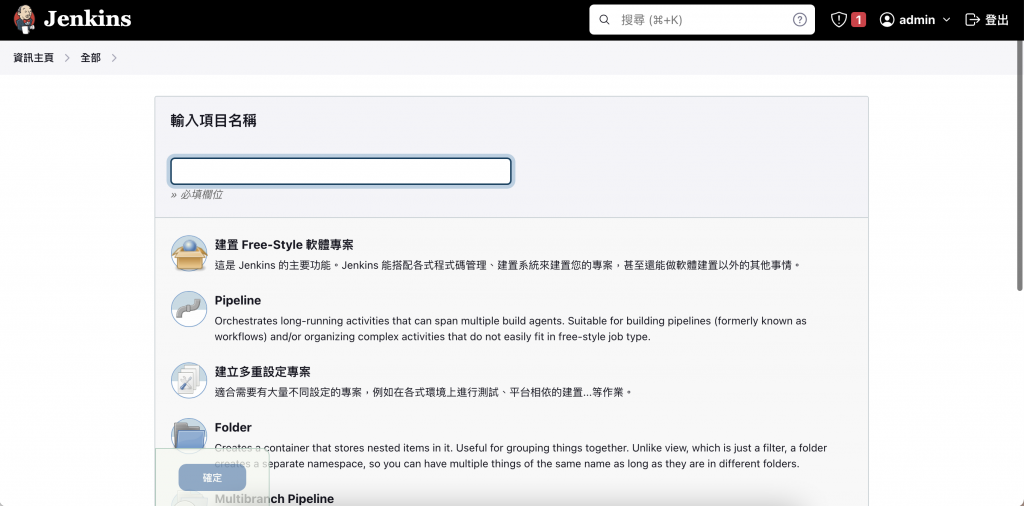Click the admin user avatar icon
The width and height of the screenshot is (1024, 506).
pos(887,20)
